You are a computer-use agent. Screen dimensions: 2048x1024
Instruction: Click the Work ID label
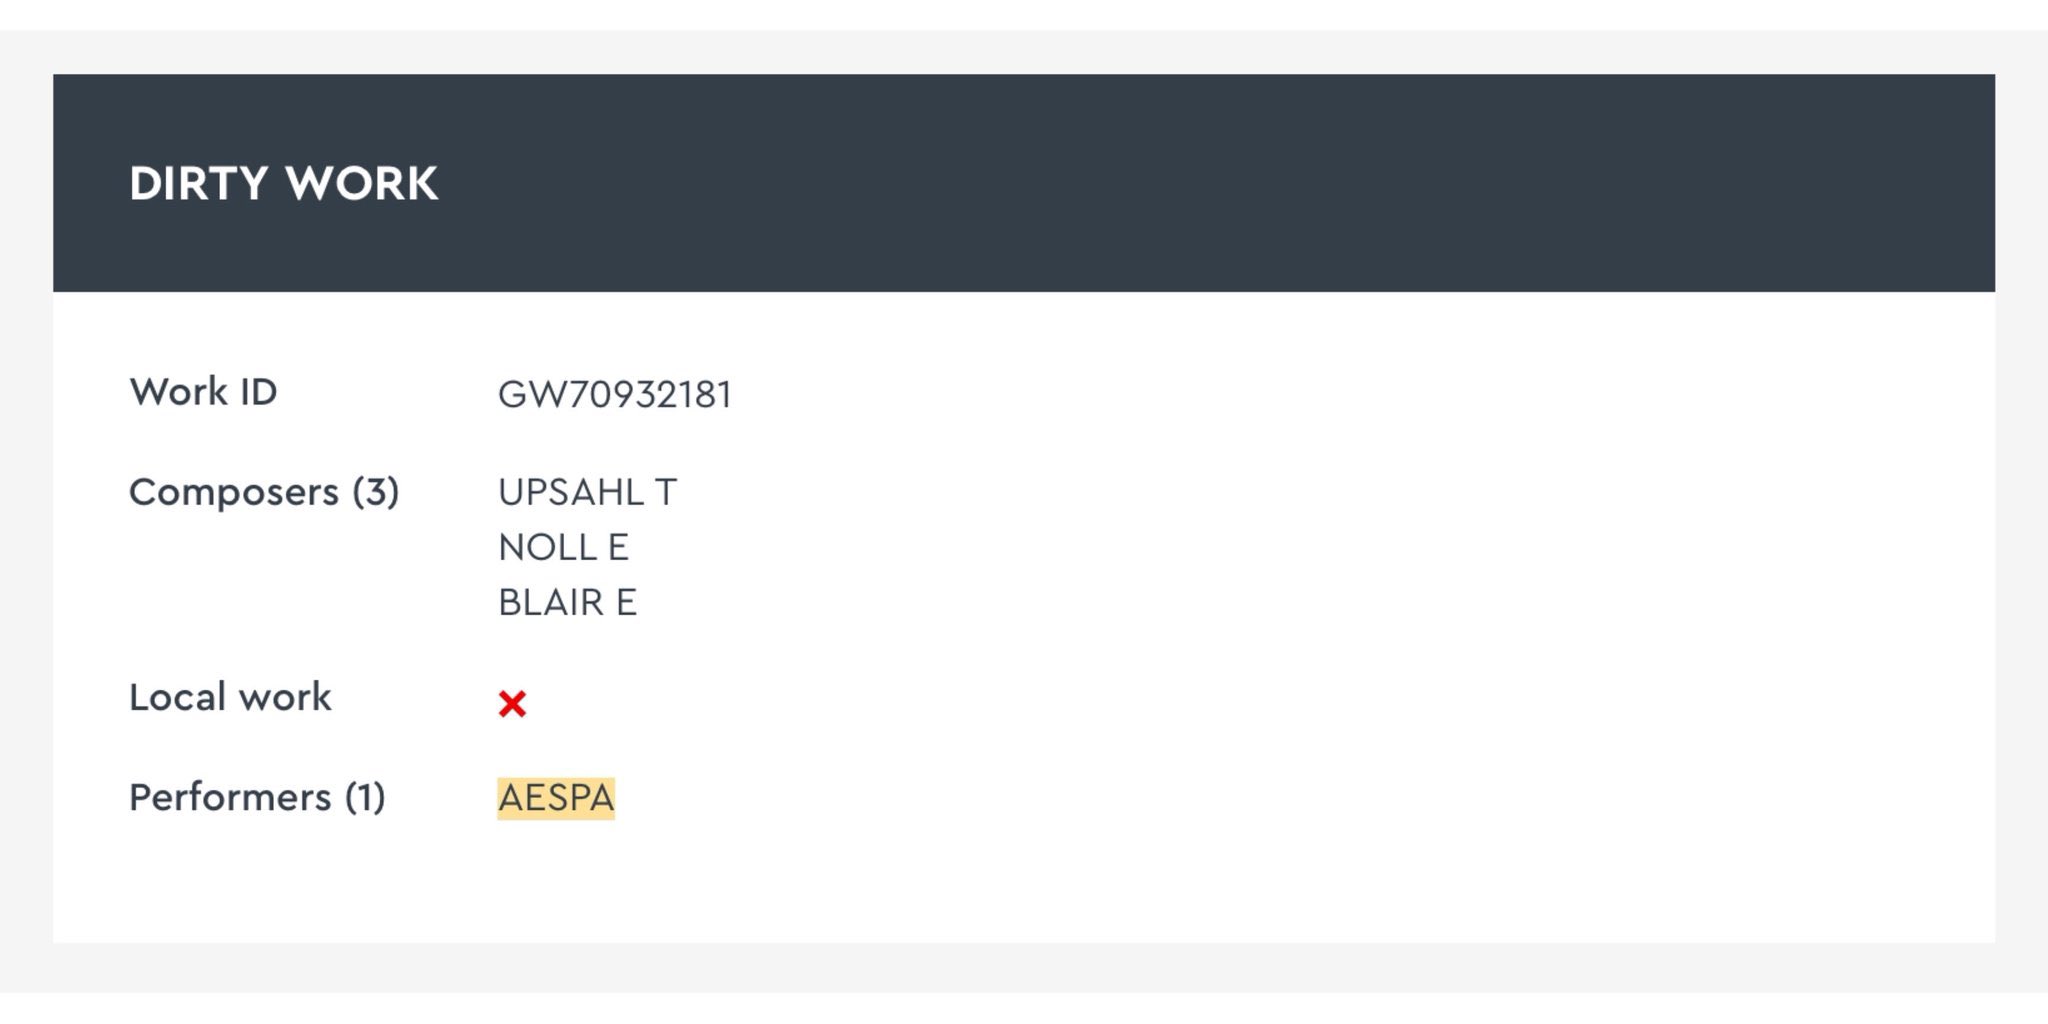(203, 392)
